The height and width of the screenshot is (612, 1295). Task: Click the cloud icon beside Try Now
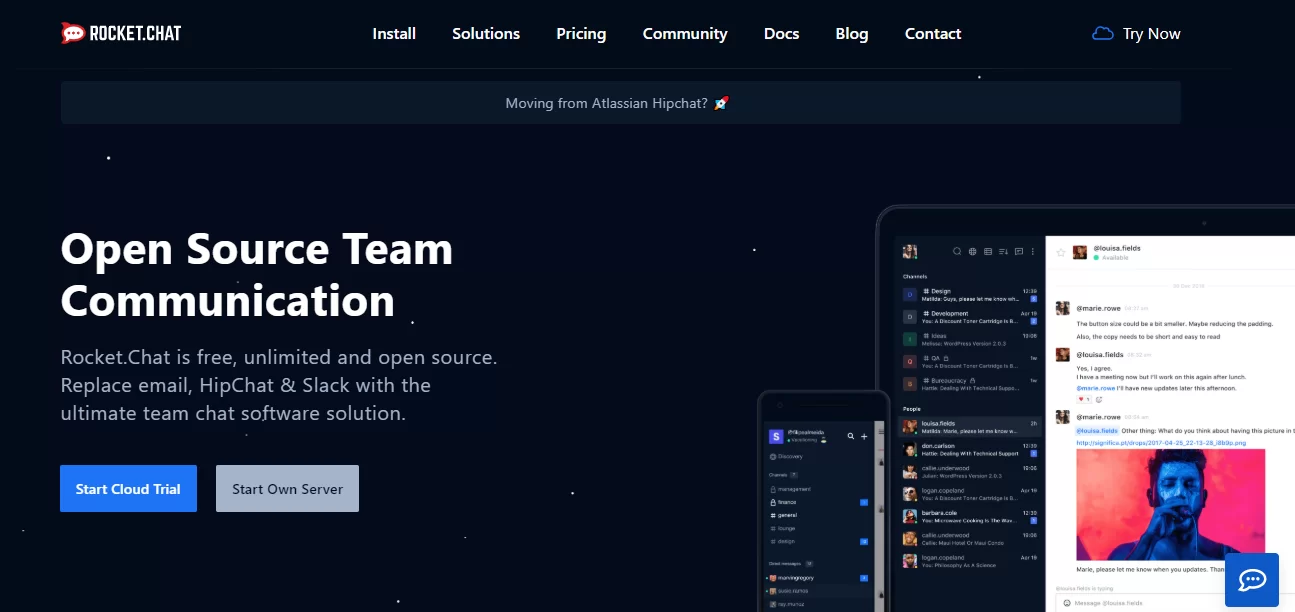(1102, 34)
